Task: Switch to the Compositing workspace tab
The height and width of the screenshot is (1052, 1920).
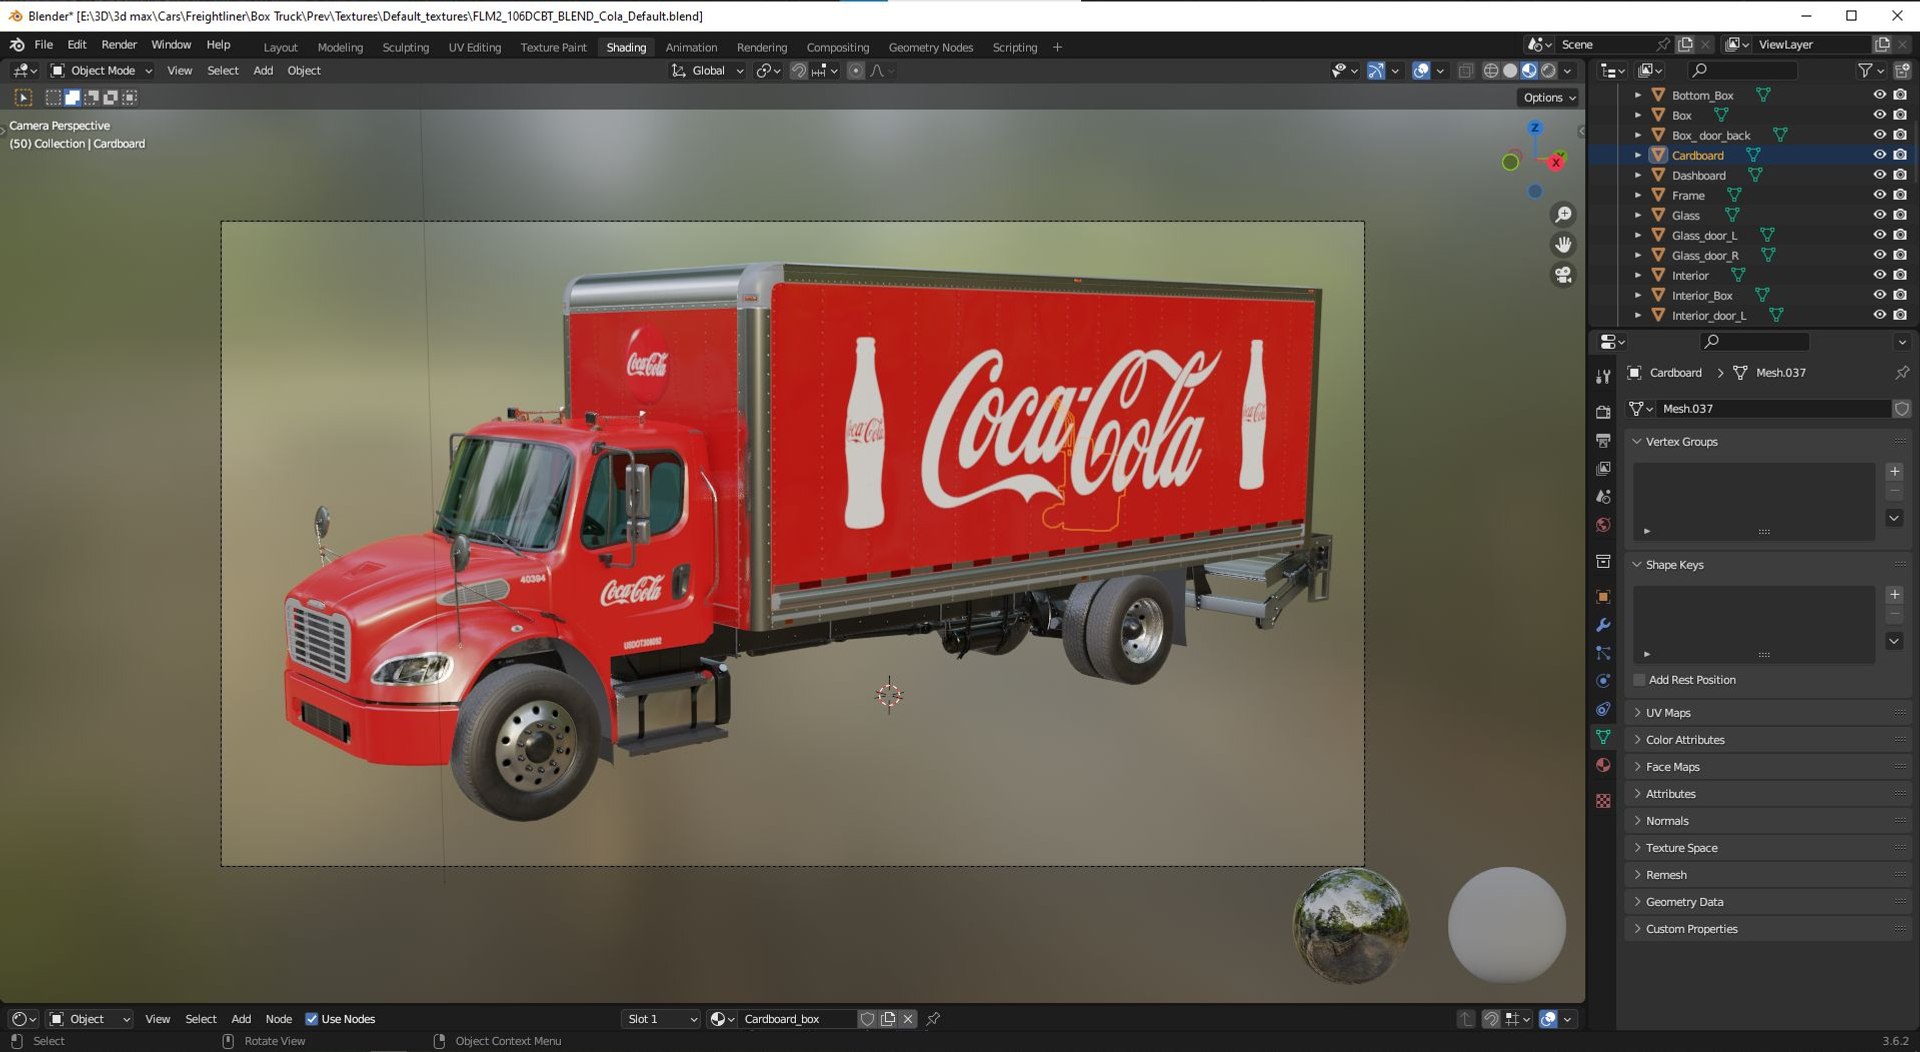Action: click(837, 47)
